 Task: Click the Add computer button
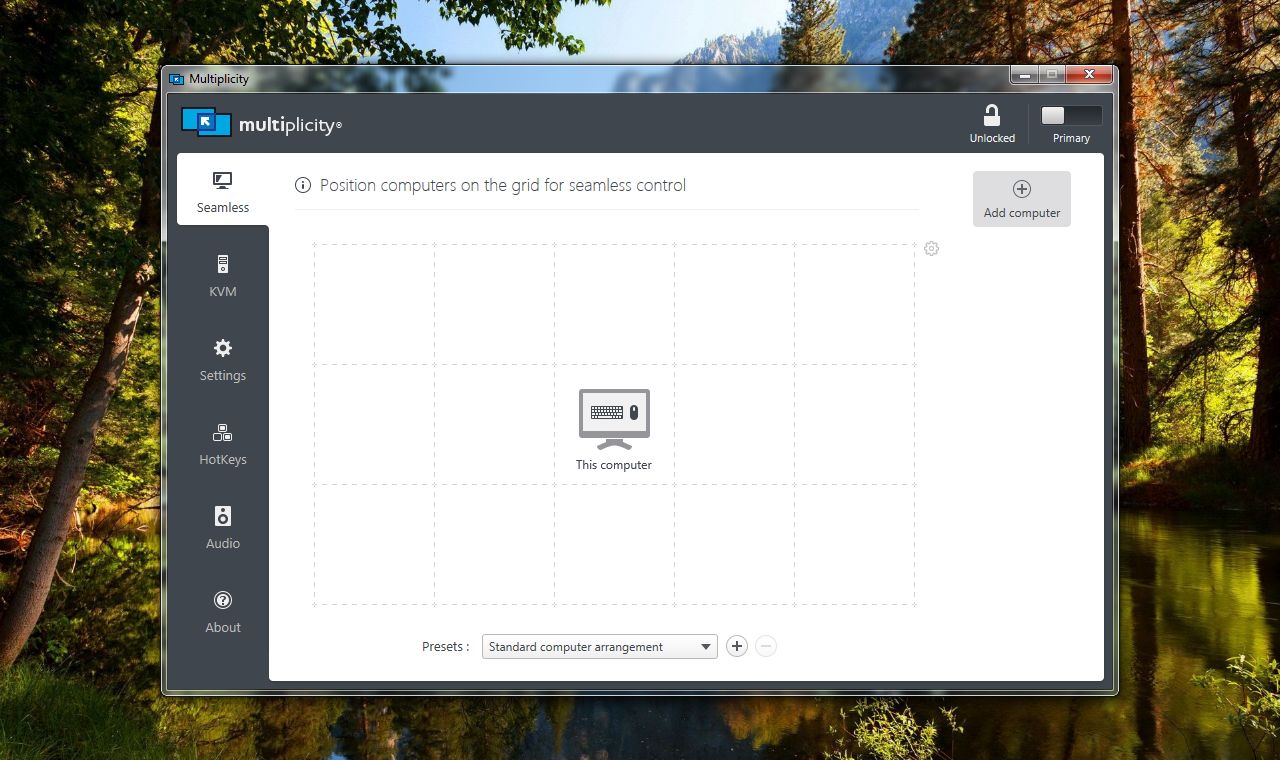coord(1021,198)
